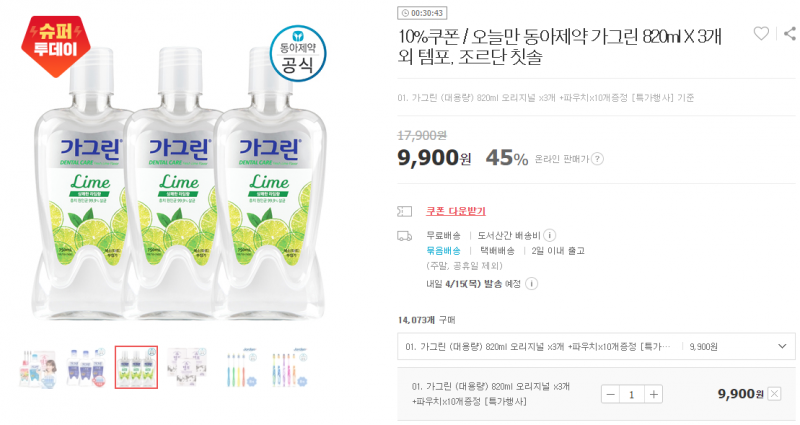Select the first product thumbnail with model
The width and height of the screenshot is (800, 425).
tap(38, 368)
